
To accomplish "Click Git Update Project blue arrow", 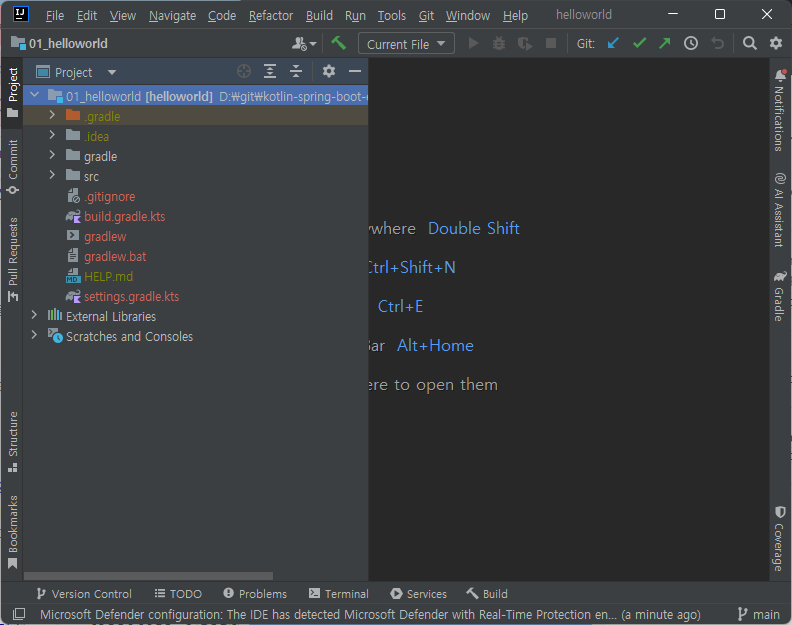I will (x=613, y=43).
